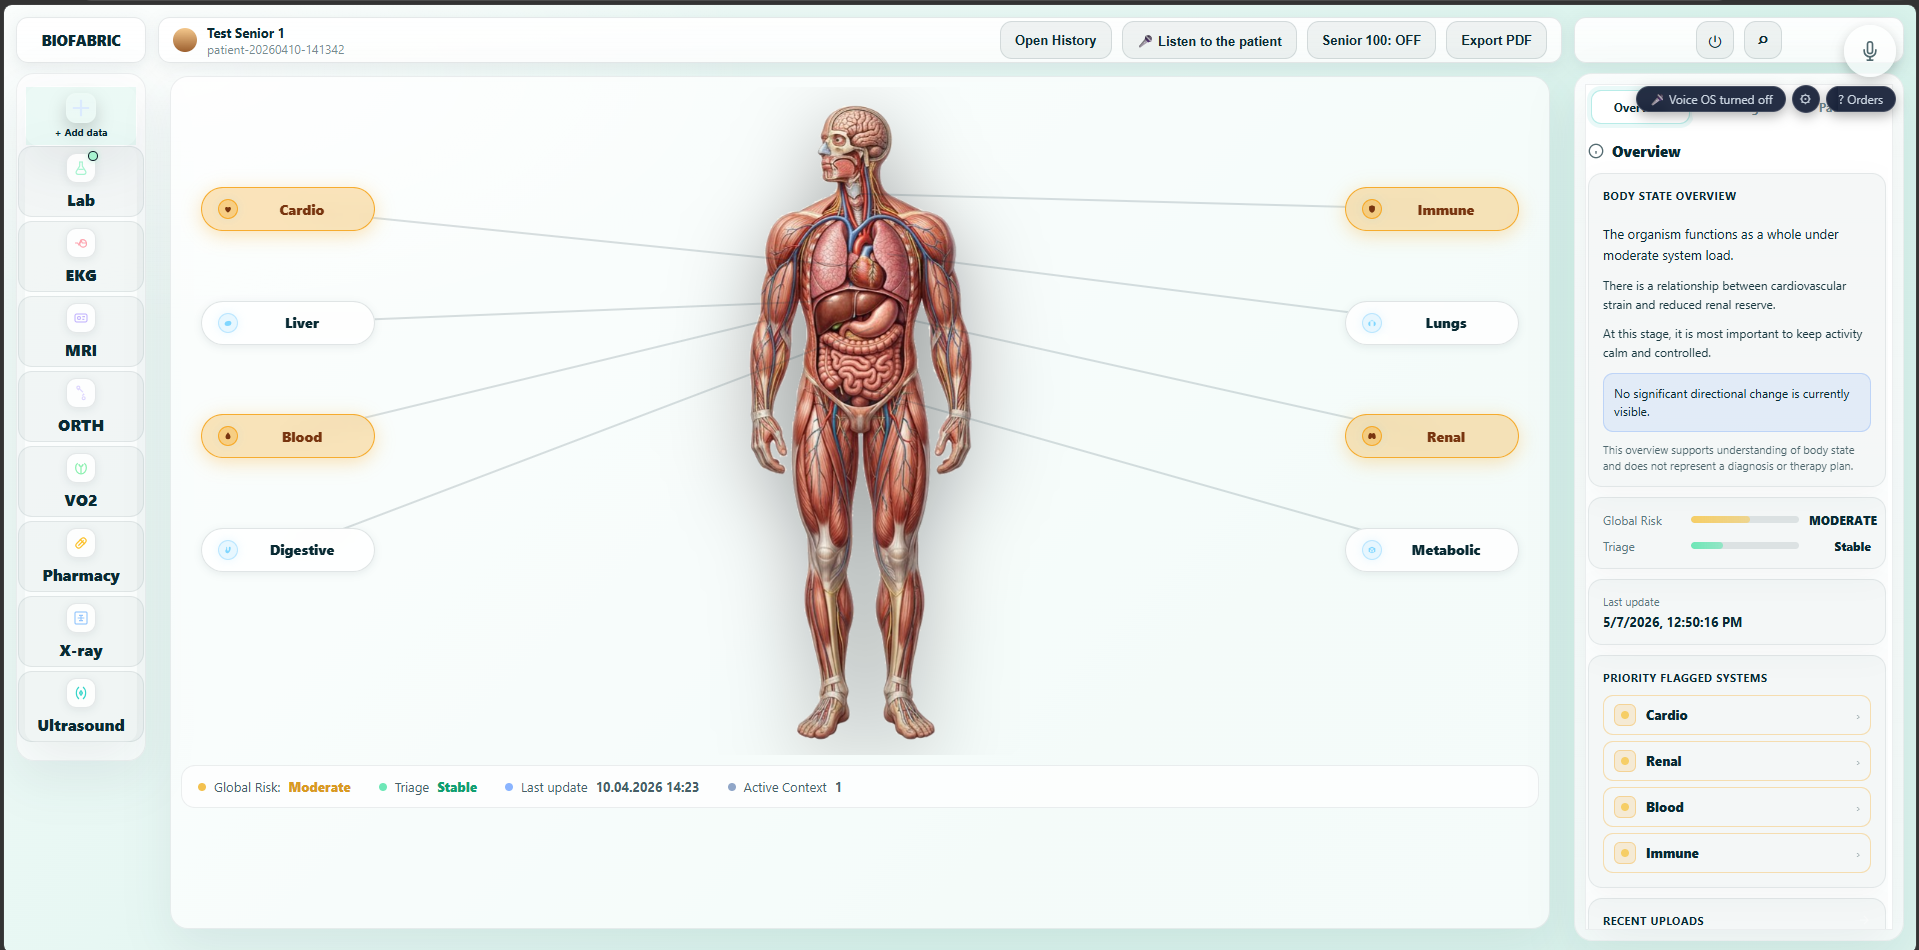The height and width of the screenshot is (950, 1919).
Task: Click the 5/7/2026, 12:50:16 PM timestamp
Action: tap(1672, 622)
